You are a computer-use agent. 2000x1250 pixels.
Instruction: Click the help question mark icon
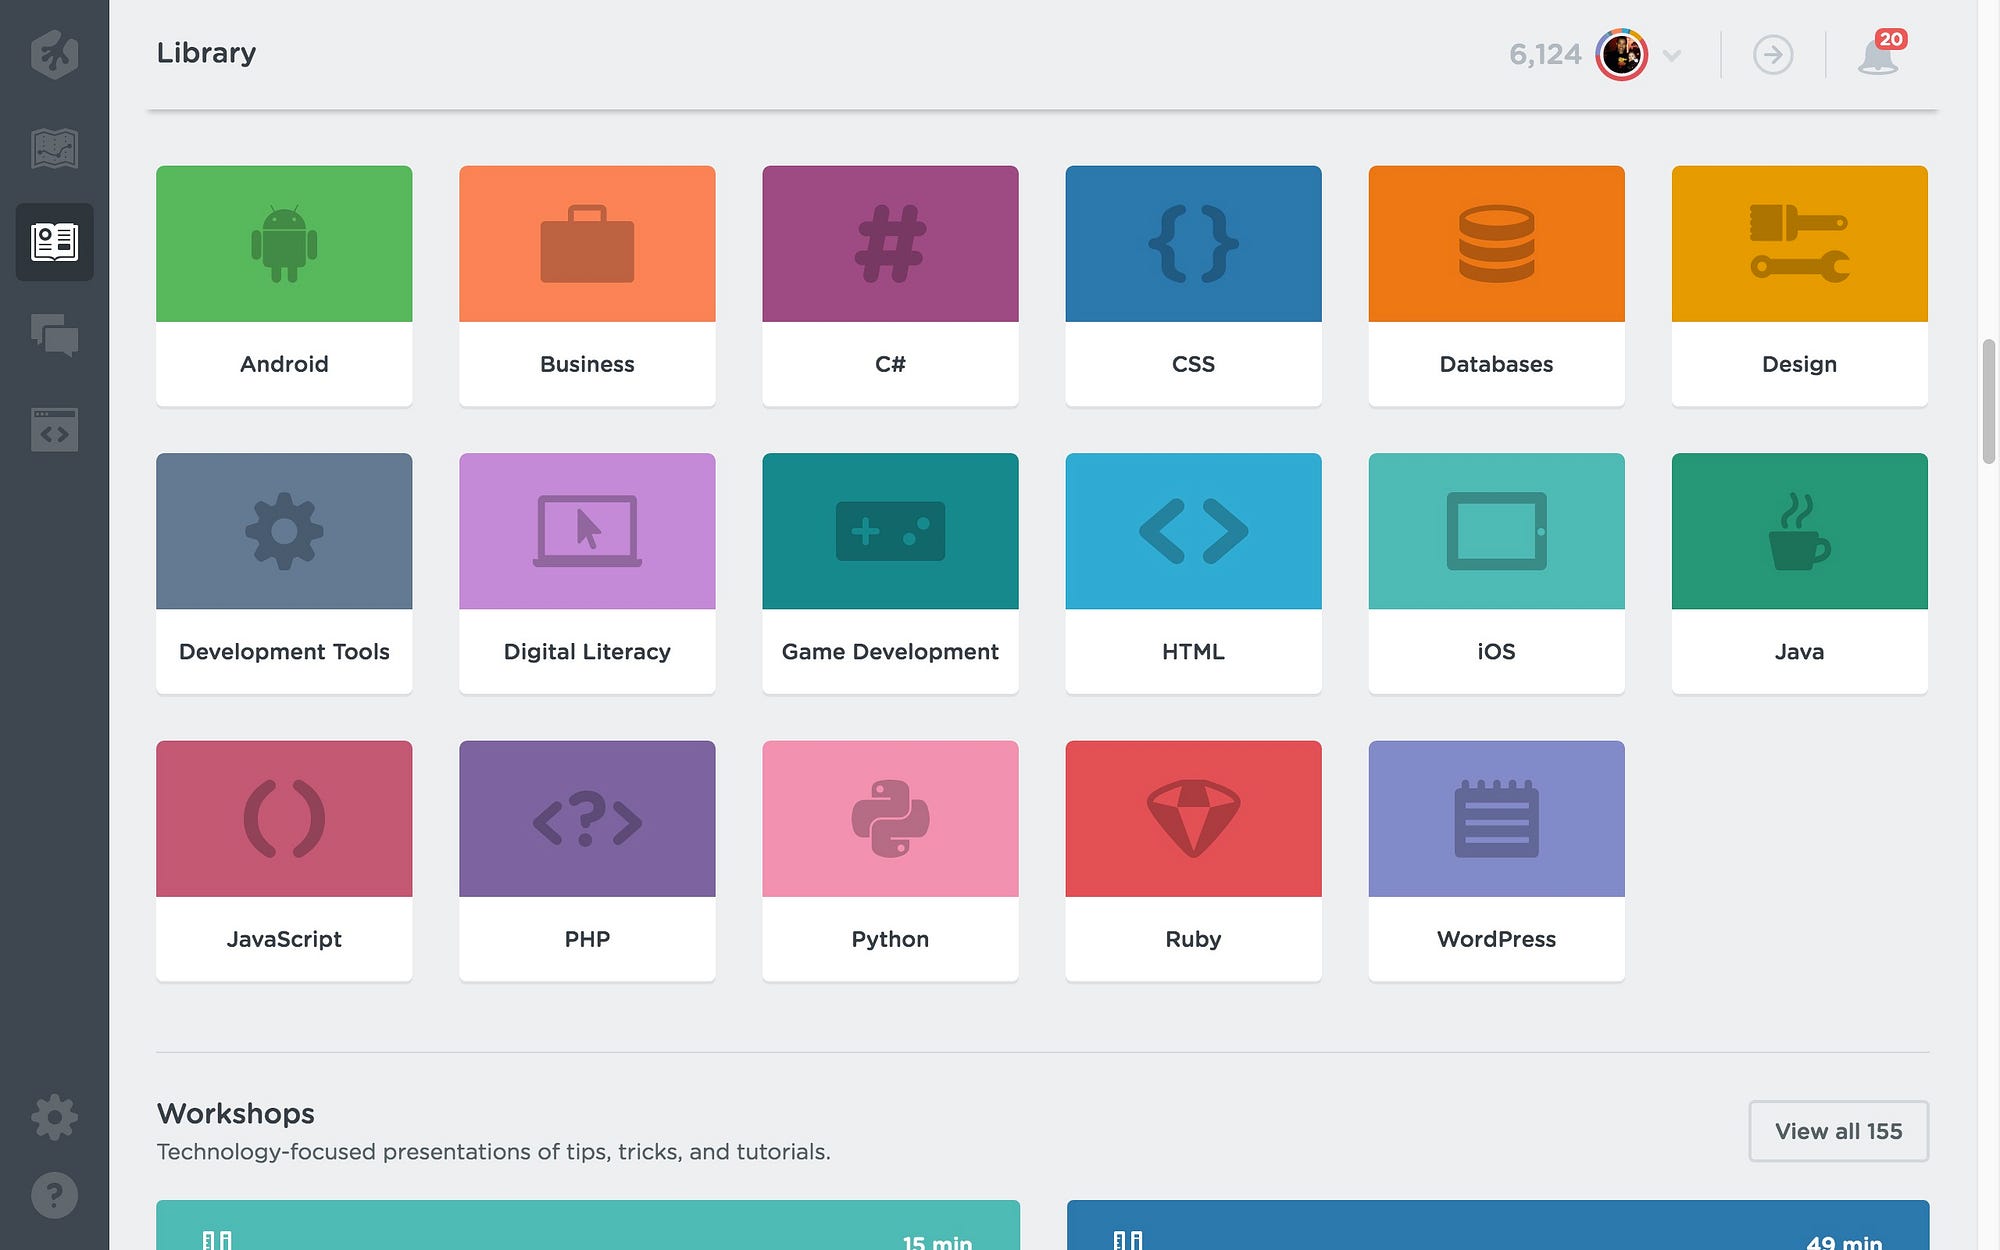[54, 1195]
